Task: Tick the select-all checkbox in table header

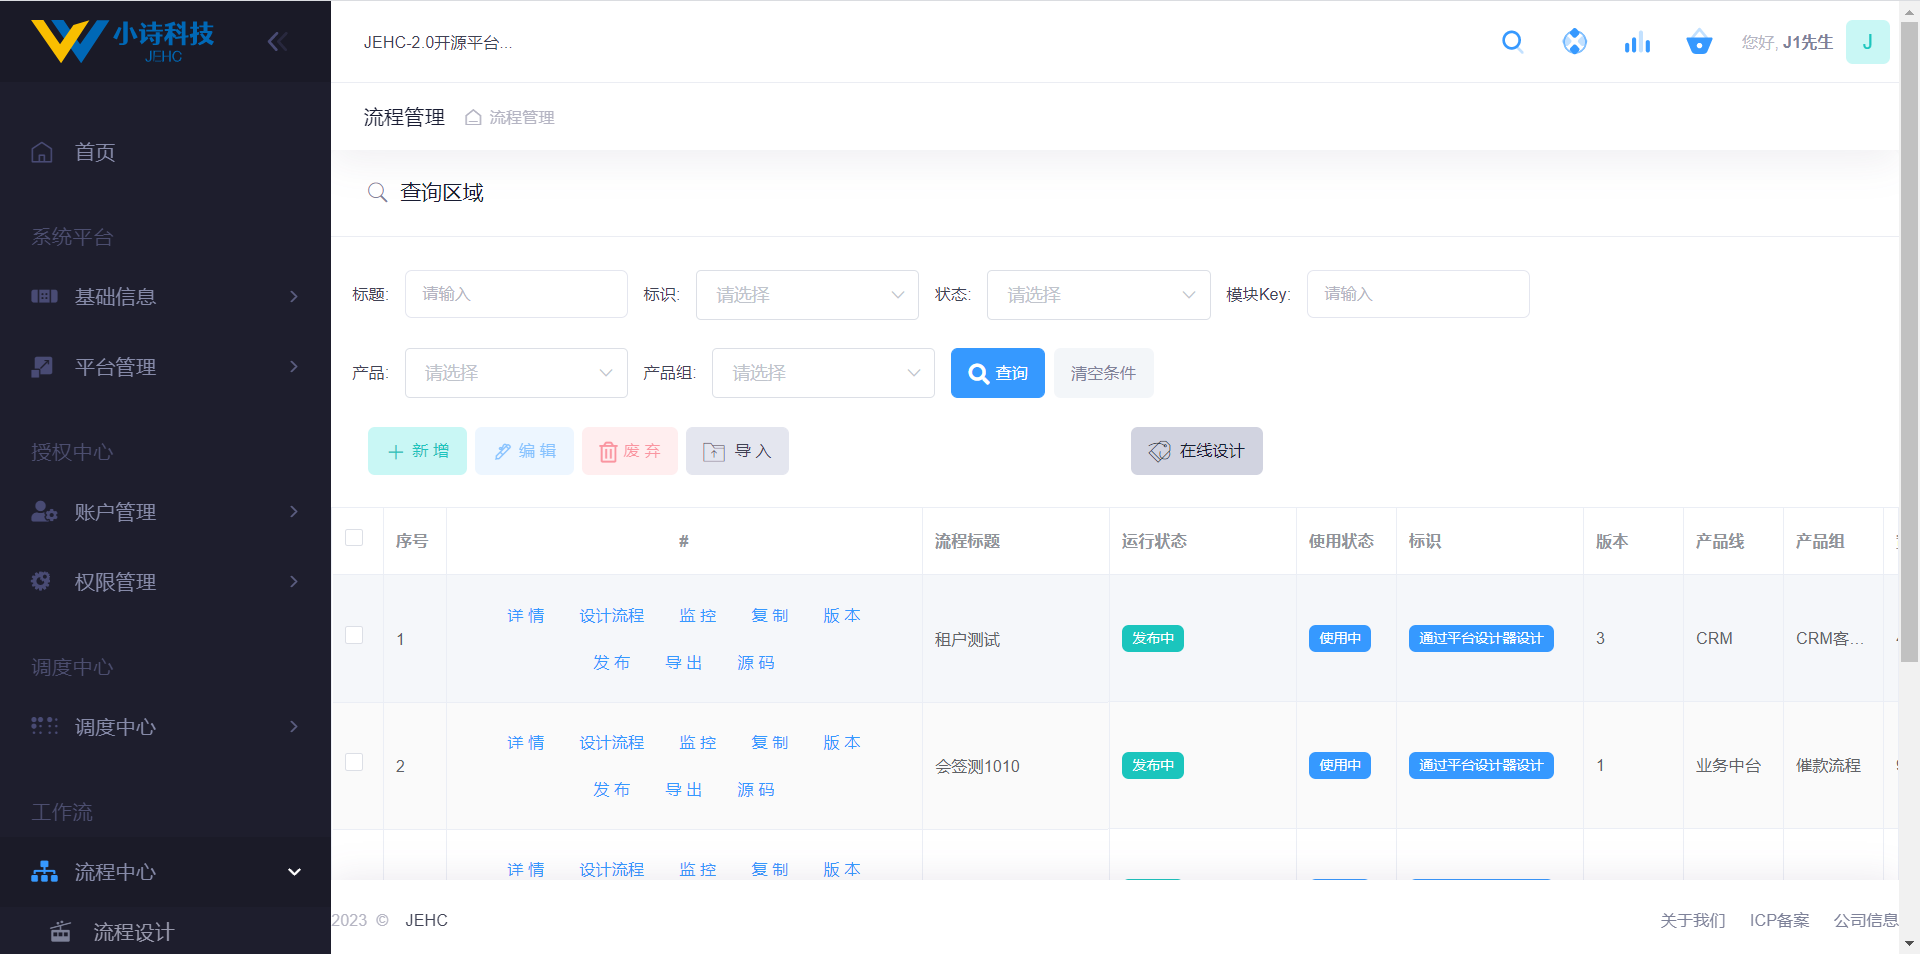Action: (x=354, y=538)
